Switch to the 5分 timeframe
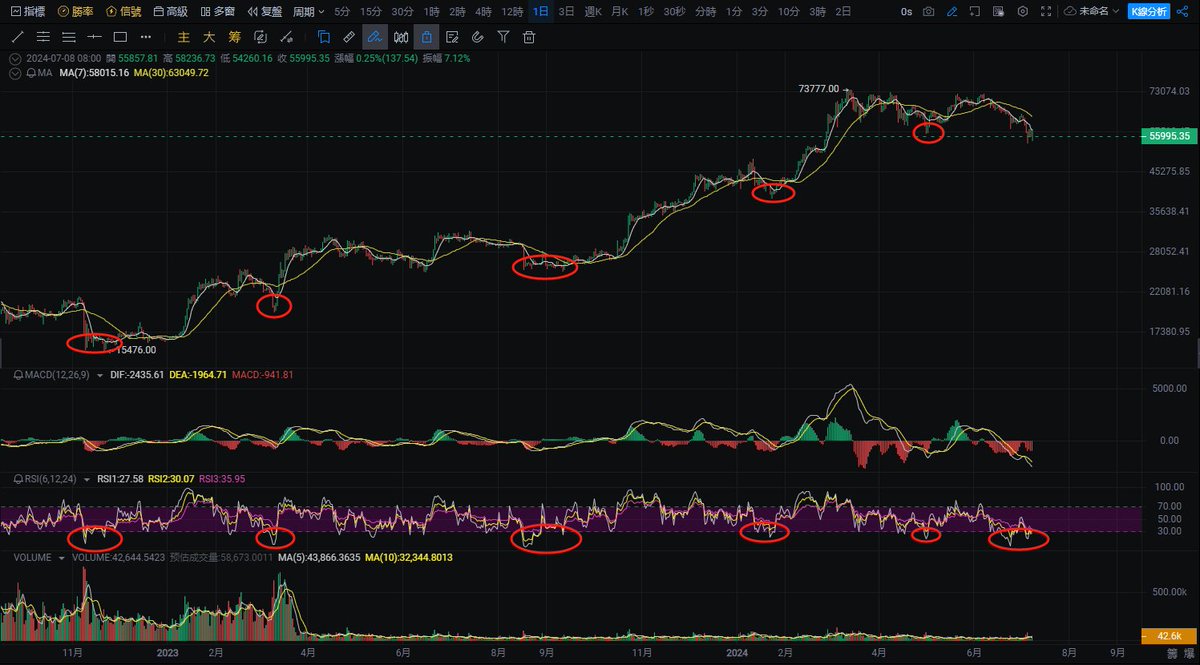Viewport: 1200px width, 665px height. (x=343, y=11)
